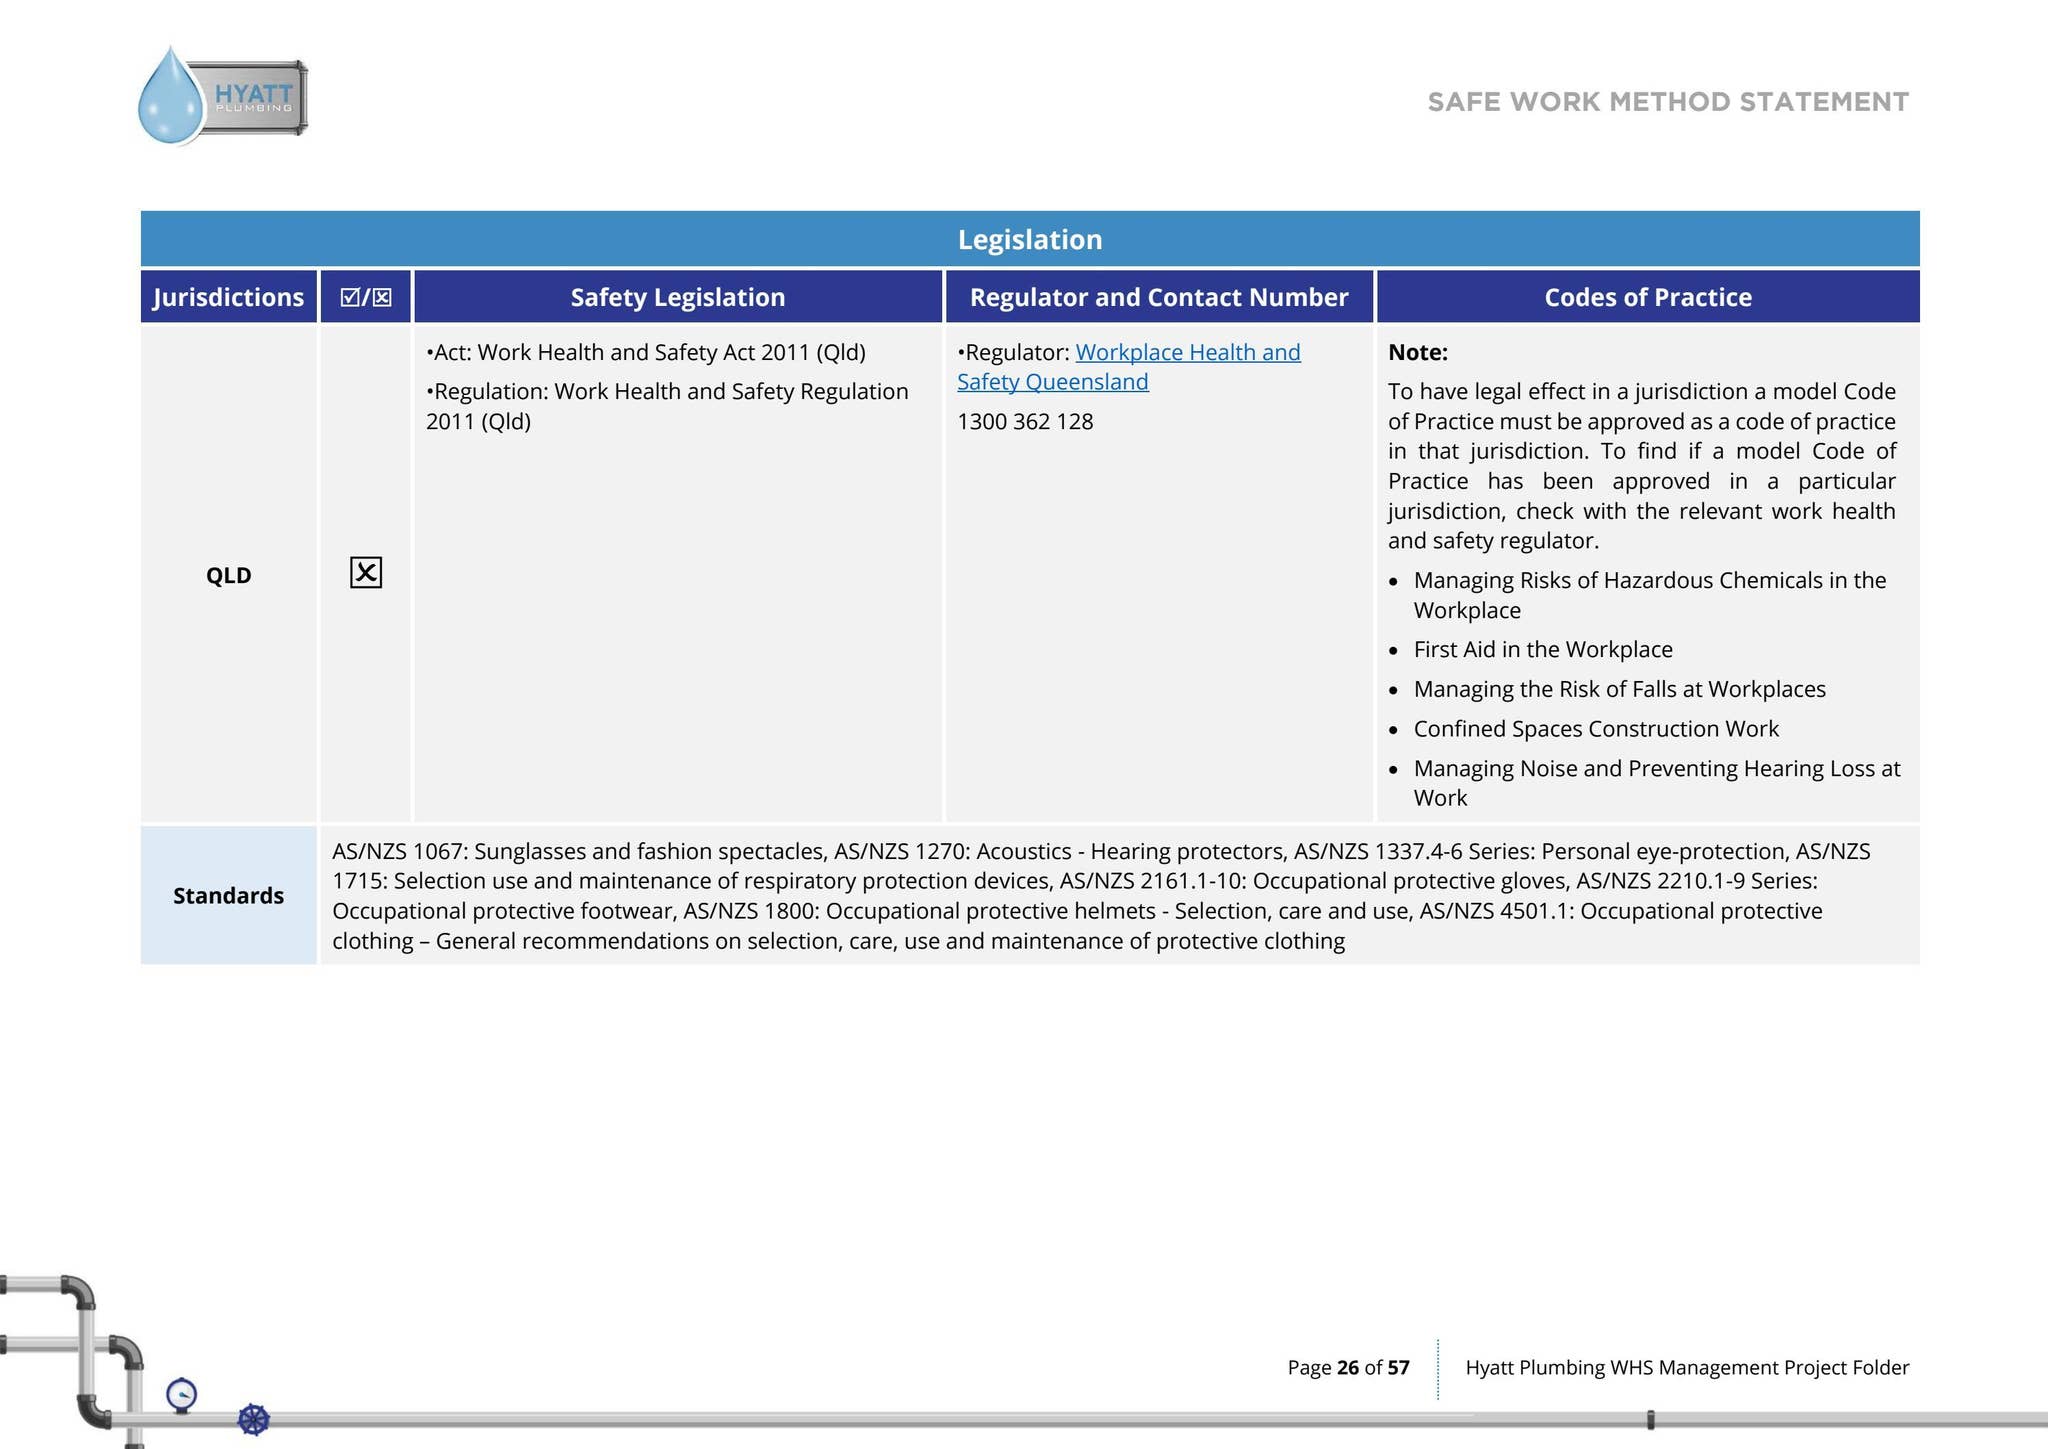Click the tick/cross symbol column header
Image resolution: width=2048 pixels, height=1449 pixels.
[x=366, y=297]
